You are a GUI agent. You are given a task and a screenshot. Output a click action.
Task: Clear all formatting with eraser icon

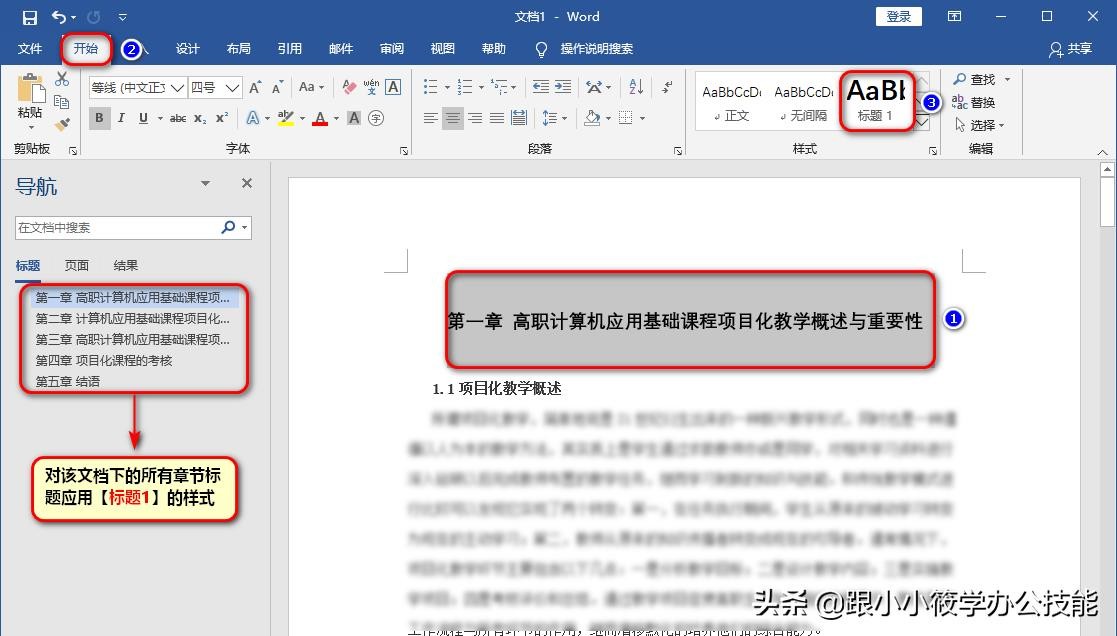point(349,87)
